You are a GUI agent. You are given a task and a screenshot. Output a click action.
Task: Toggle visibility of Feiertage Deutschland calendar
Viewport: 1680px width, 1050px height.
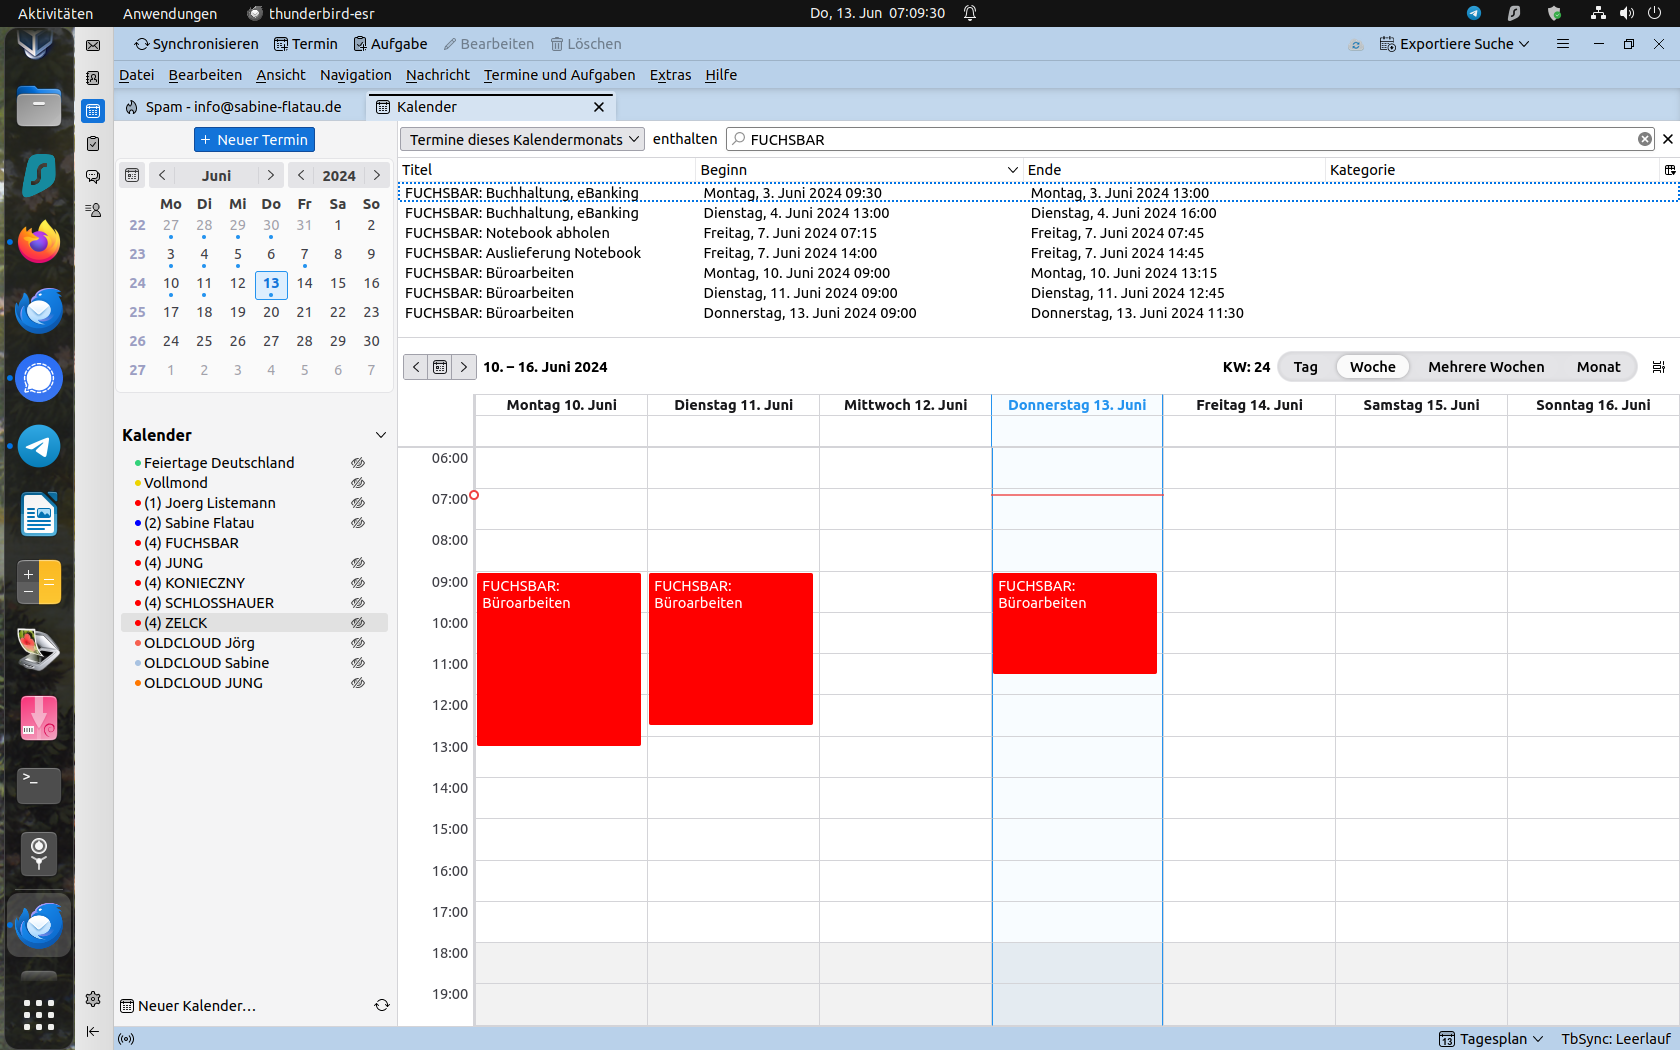[x=358, y=463]
